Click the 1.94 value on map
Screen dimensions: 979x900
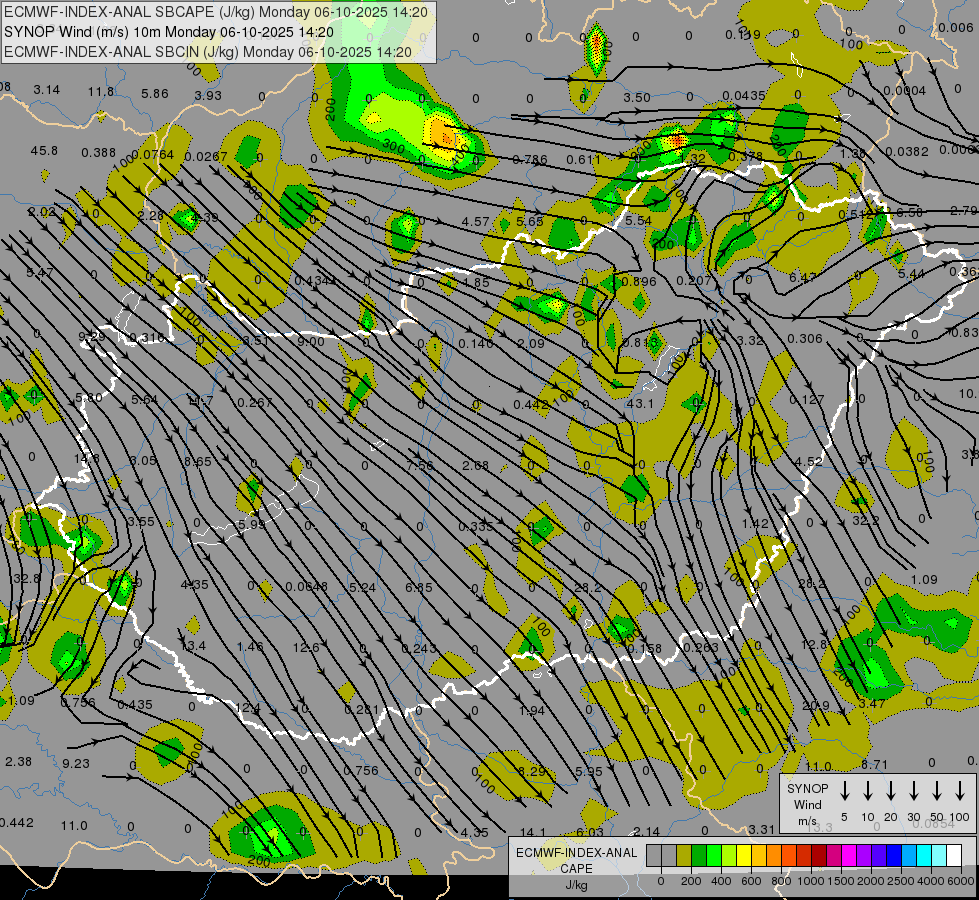[532, 710]
